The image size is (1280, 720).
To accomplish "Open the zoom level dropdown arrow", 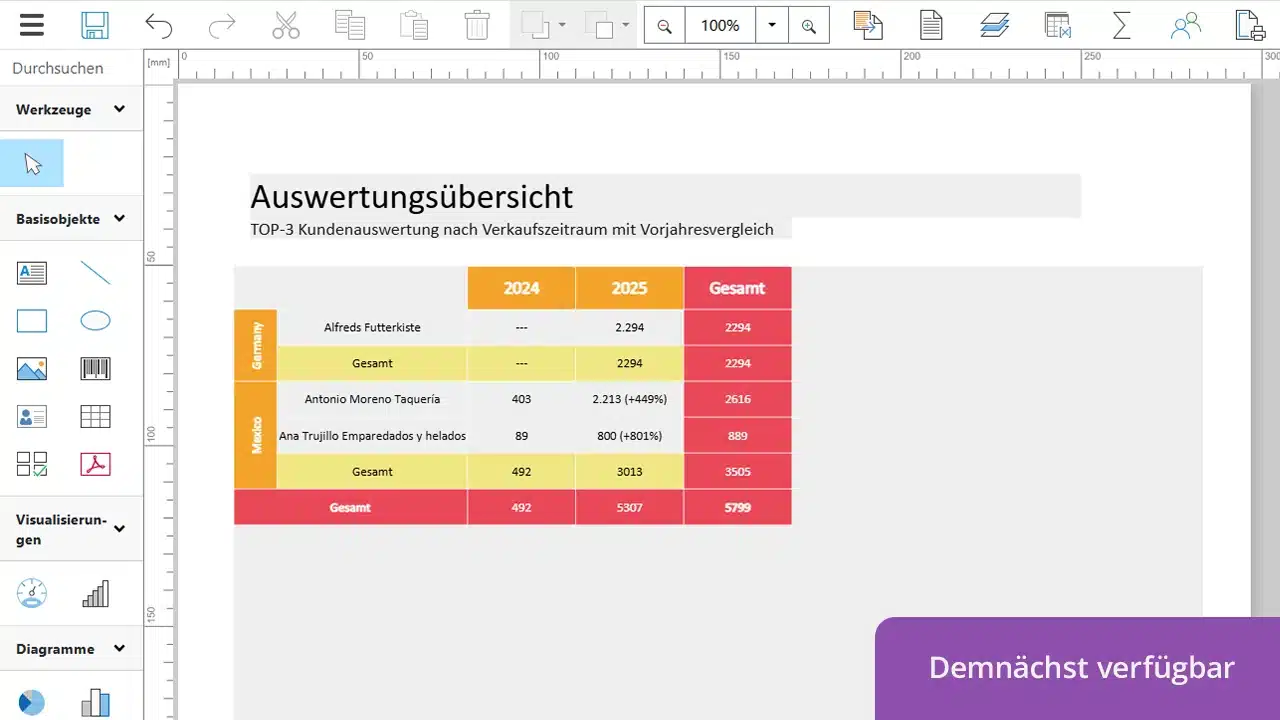I will tap(771, 25).
